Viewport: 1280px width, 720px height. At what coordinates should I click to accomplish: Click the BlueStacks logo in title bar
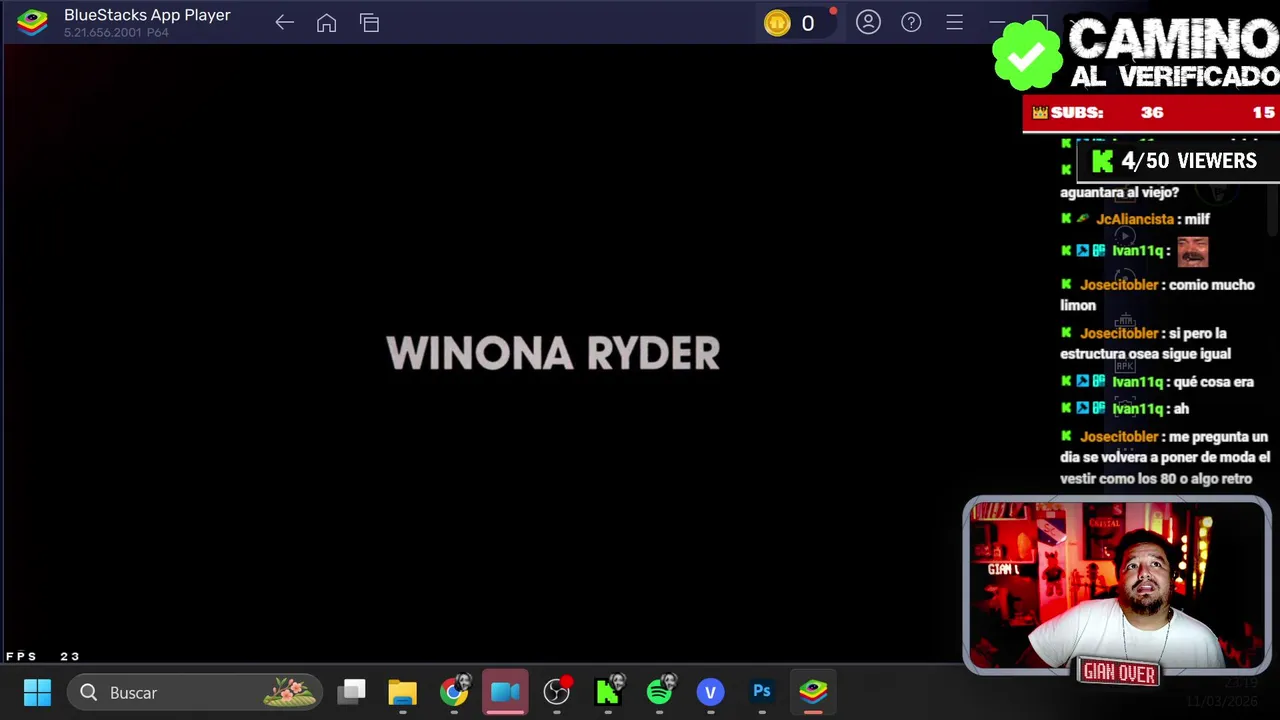click(32, 22)
